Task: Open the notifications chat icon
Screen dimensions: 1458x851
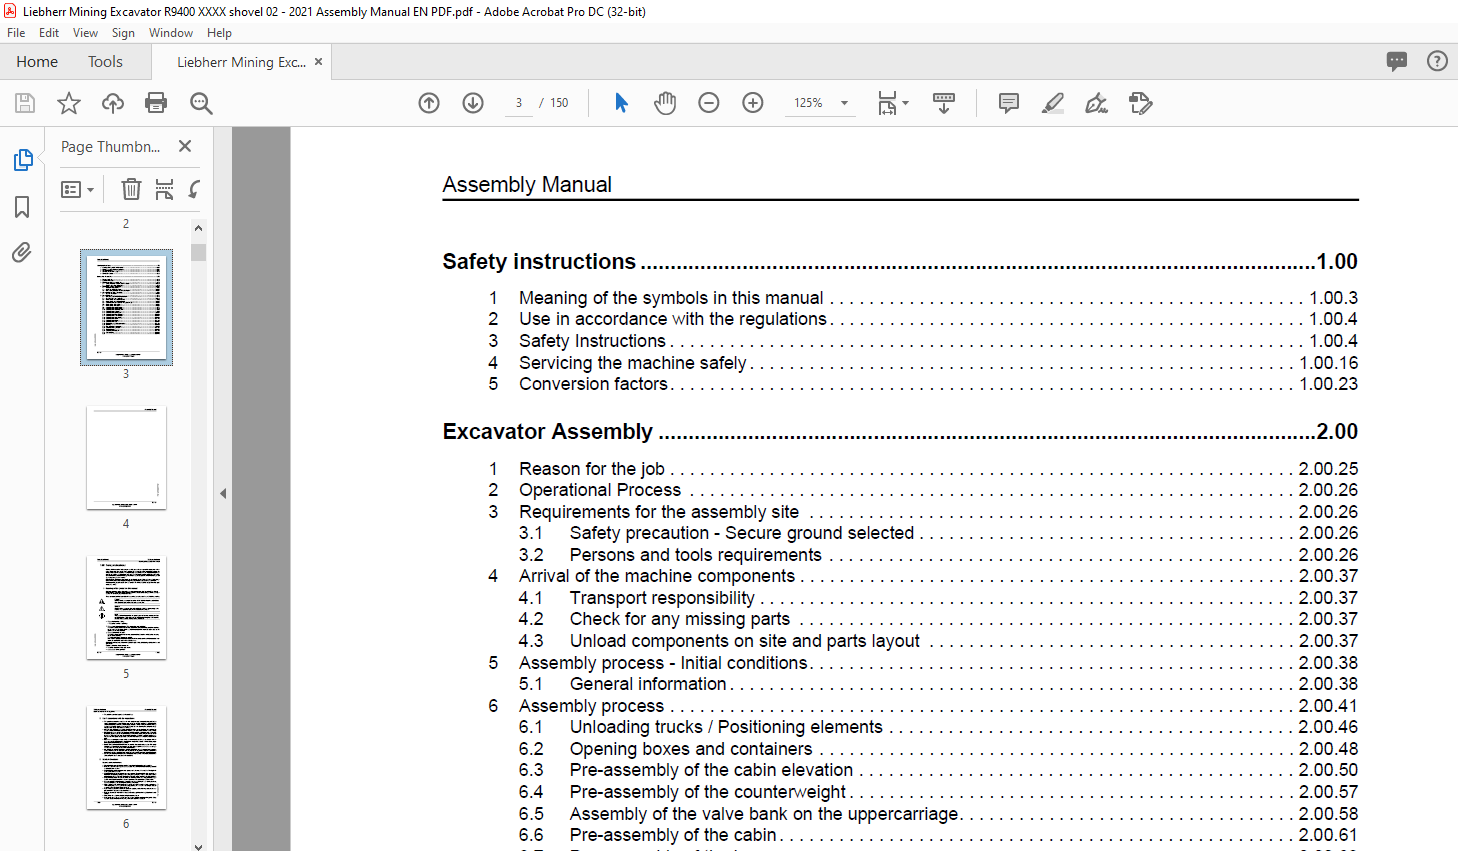Action: [1397, 61]
